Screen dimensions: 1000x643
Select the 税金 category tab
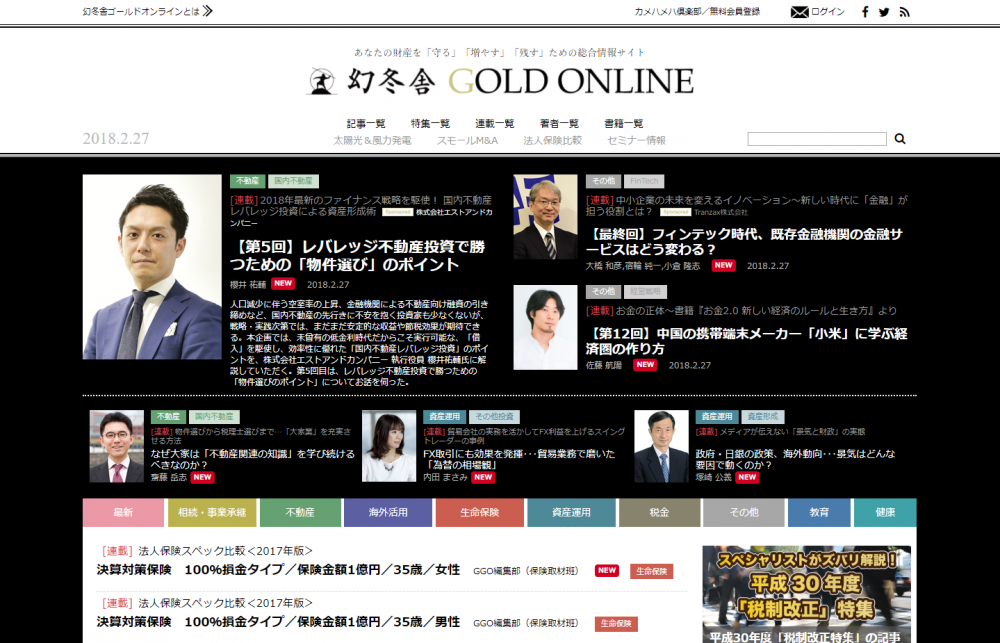pyautogui.click(x=659, y=512)
